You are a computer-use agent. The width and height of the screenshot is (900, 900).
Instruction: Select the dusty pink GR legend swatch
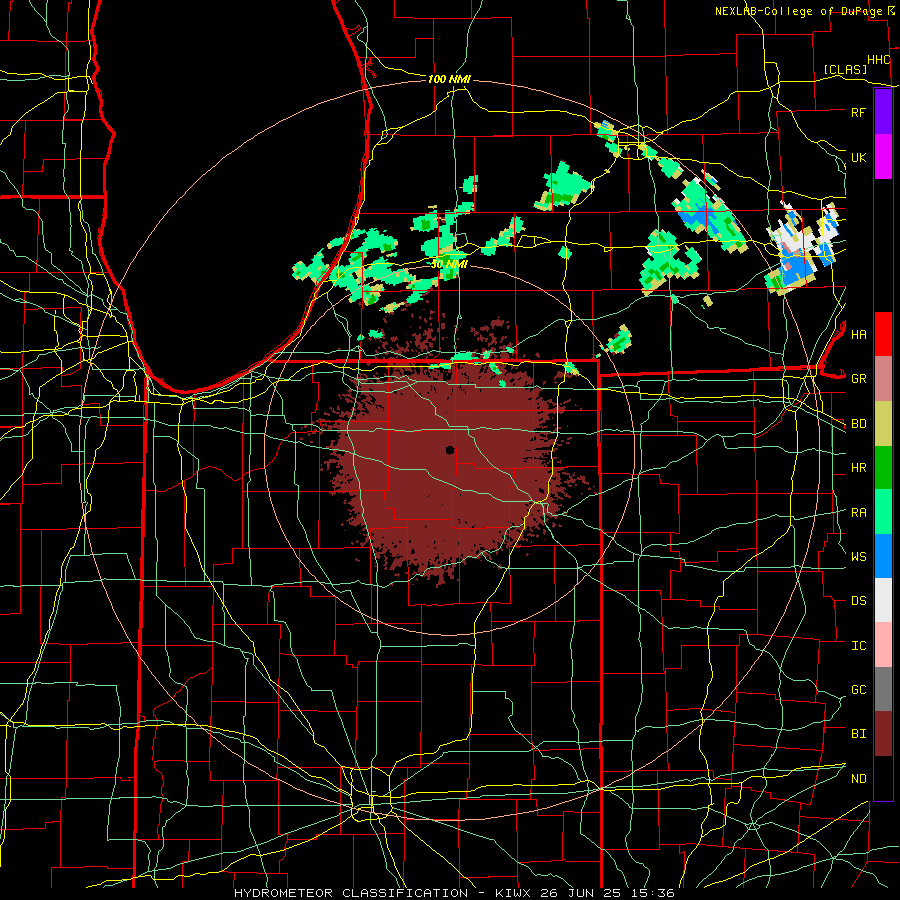pyautogui.click(x=883, y=379)
